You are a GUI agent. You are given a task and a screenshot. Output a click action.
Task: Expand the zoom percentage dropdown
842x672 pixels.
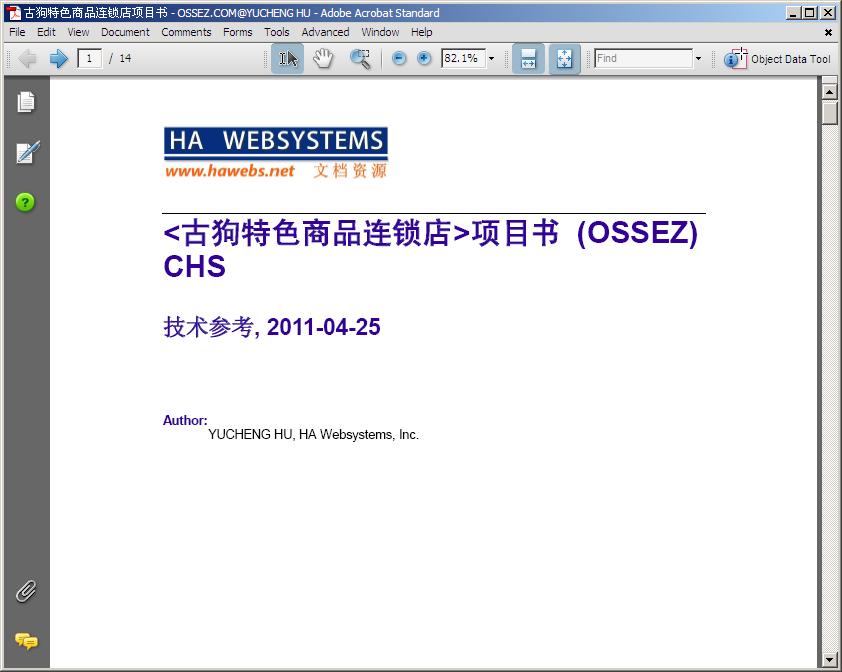pos(491,59)
